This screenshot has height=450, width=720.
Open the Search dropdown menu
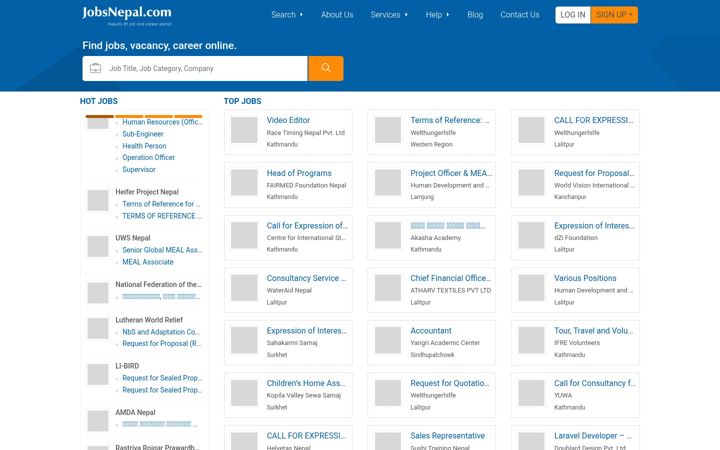(287, 15)
